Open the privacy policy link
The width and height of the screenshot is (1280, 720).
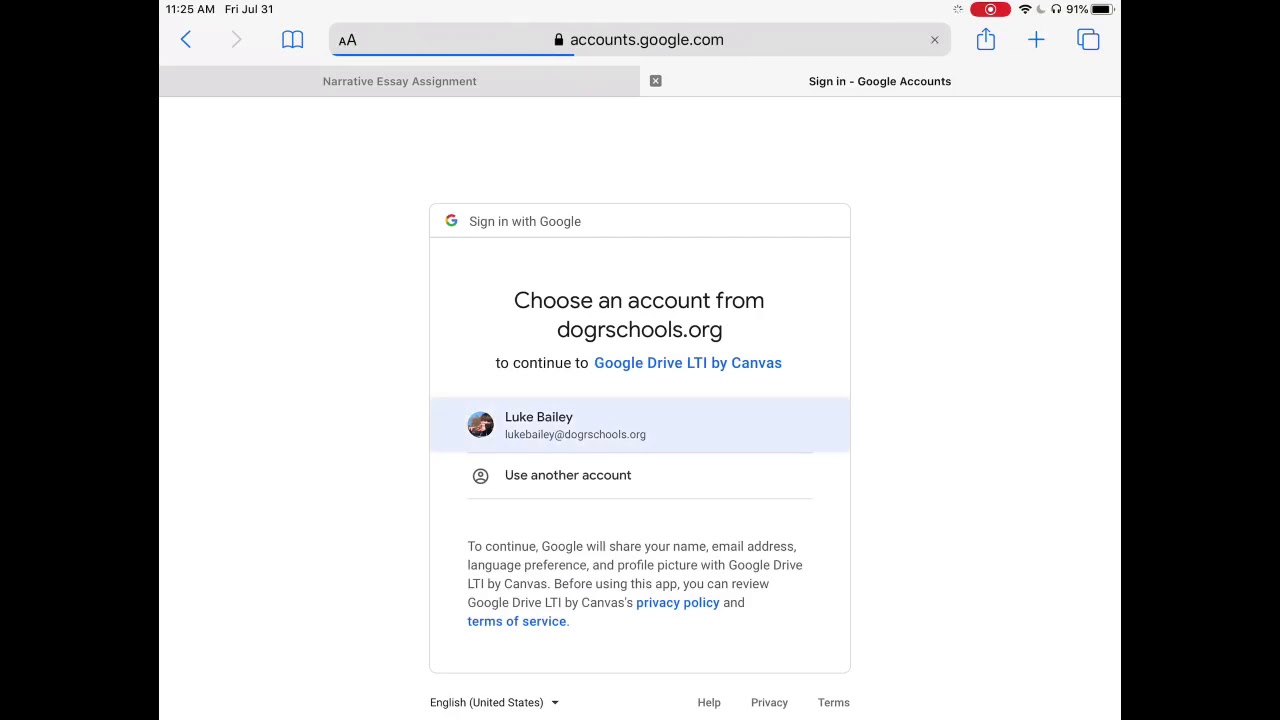pyautogui.click(x=678, y=603)
